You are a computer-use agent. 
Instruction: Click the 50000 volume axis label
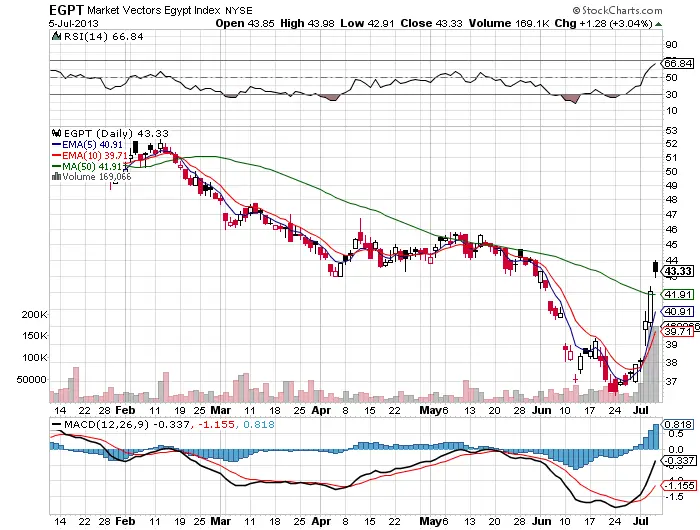(x=31, y=380)
